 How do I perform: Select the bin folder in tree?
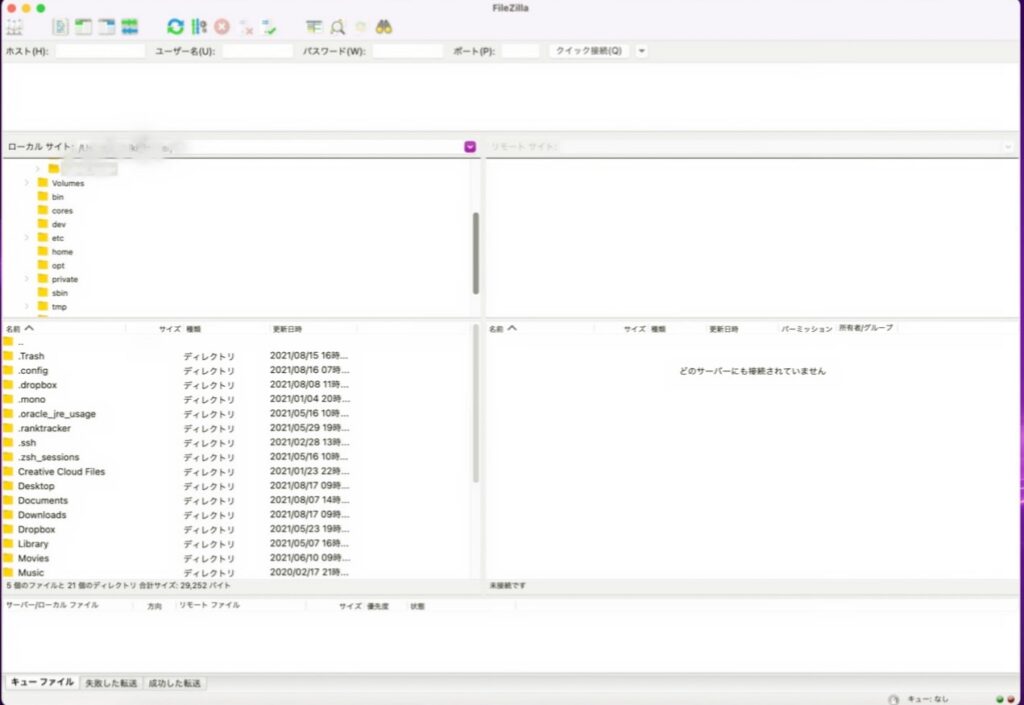[x=57, y=196]
